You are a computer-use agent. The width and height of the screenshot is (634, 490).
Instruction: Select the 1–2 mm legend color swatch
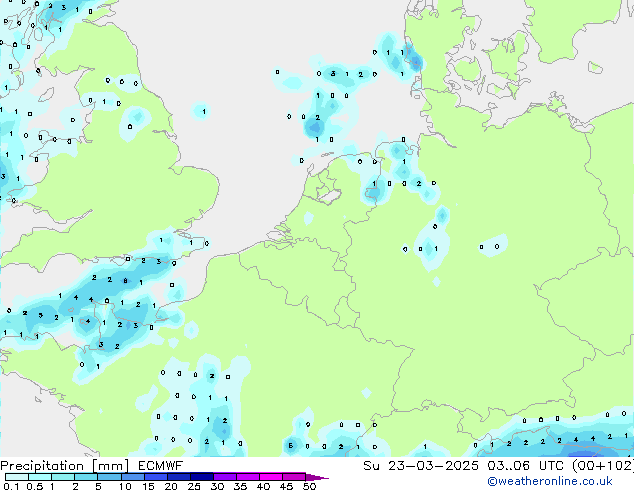63,477
